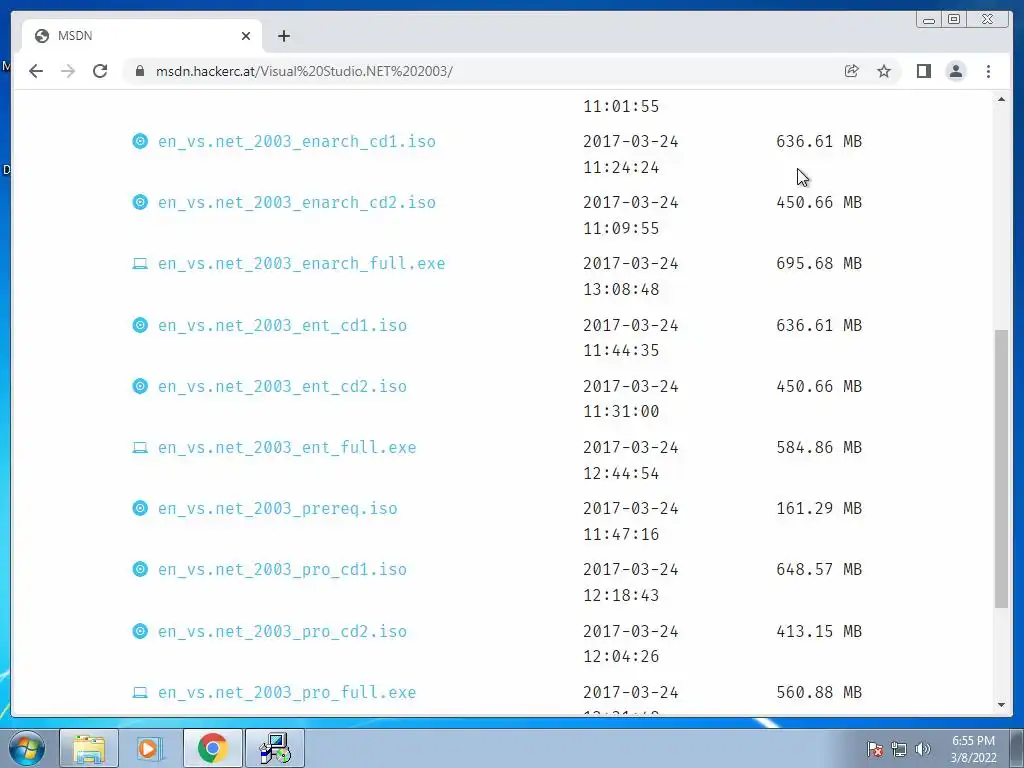Download en_vs.net_2003_enarch_cd2.iso
1024x768 pixels.
(296, 202)
